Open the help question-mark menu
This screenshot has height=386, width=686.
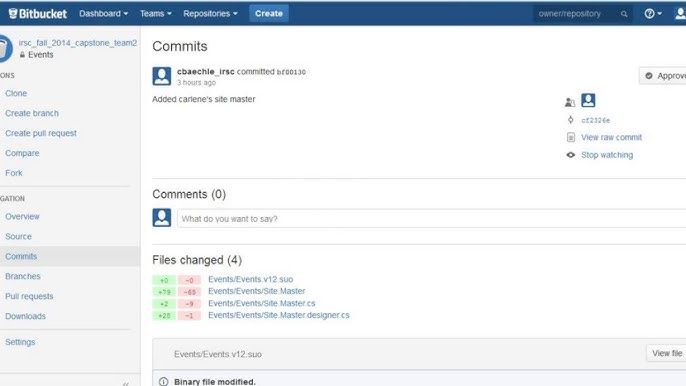[x=652, y=14]
